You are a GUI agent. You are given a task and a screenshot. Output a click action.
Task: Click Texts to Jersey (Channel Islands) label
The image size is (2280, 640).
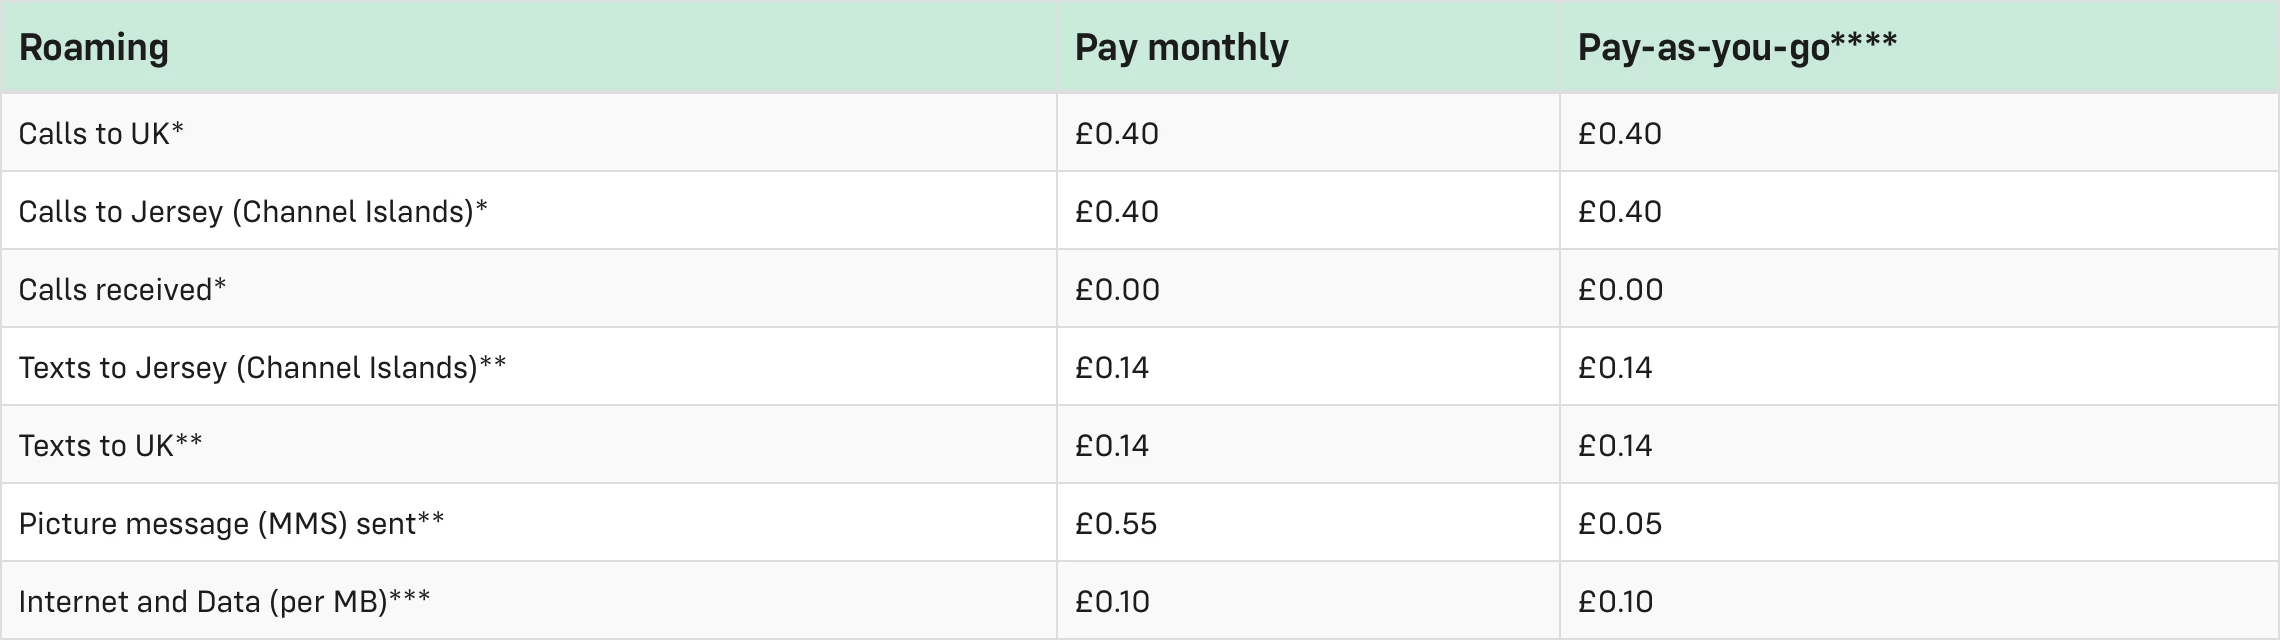point(262,368)
